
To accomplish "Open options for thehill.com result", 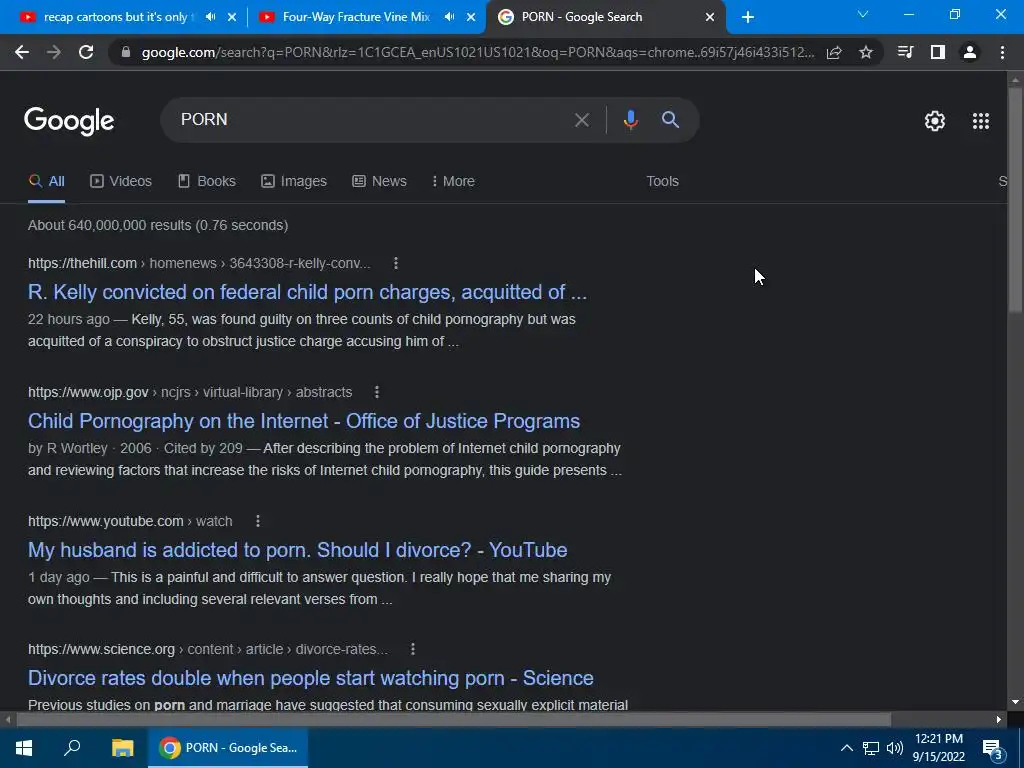I will pyautogui.click(x=396, y=263).
